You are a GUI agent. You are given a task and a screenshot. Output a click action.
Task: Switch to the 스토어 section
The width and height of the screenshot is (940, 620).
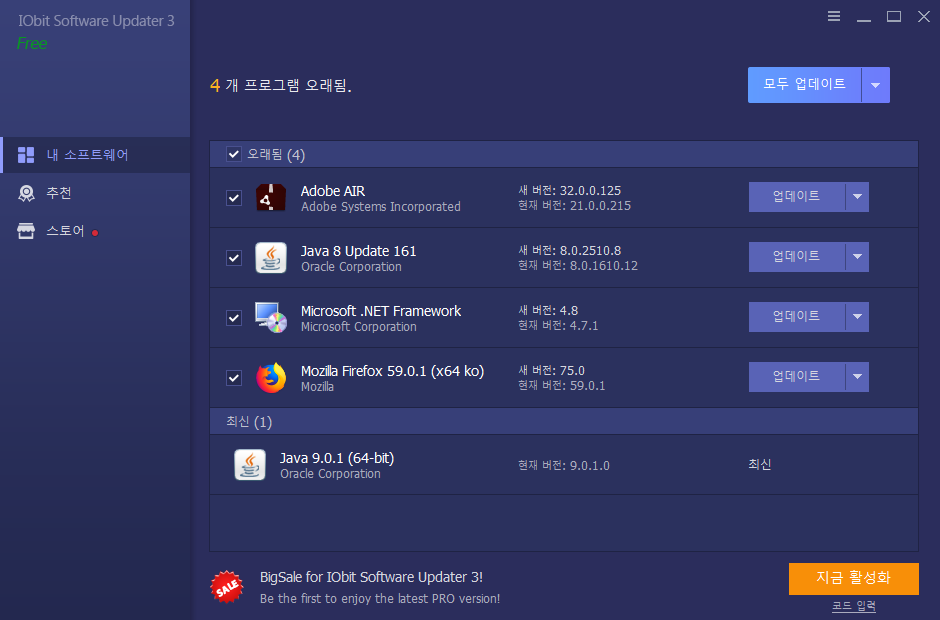tap(96, 231)
